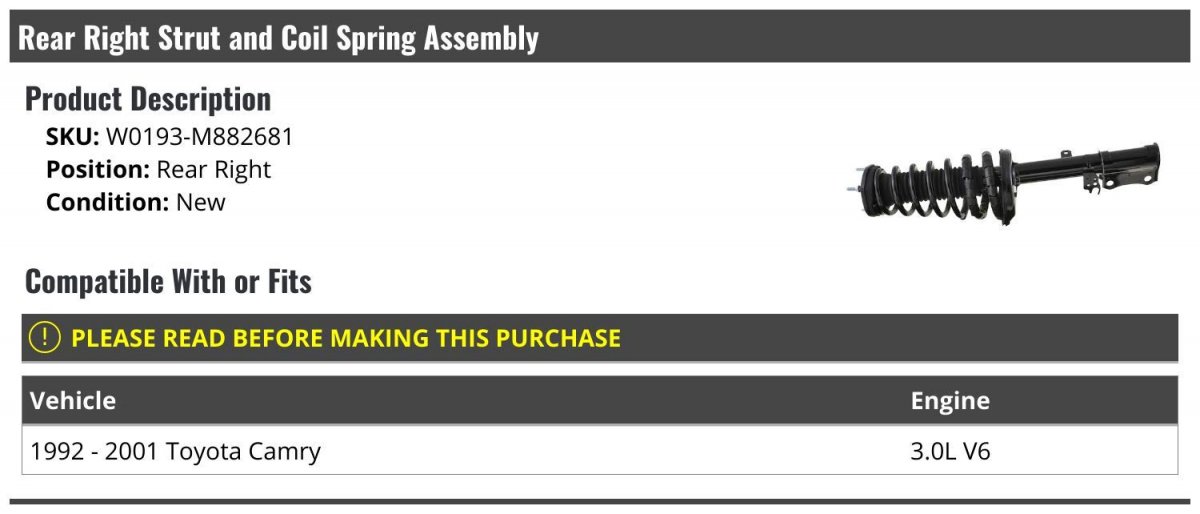
Task: Click the Product Description heading
Action: pyautogui.click(x=148, y=99)
